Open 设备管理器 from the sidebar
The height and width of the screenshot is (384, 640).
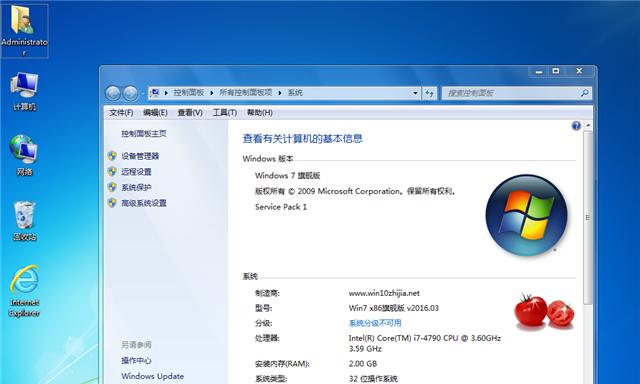(140, 156)
